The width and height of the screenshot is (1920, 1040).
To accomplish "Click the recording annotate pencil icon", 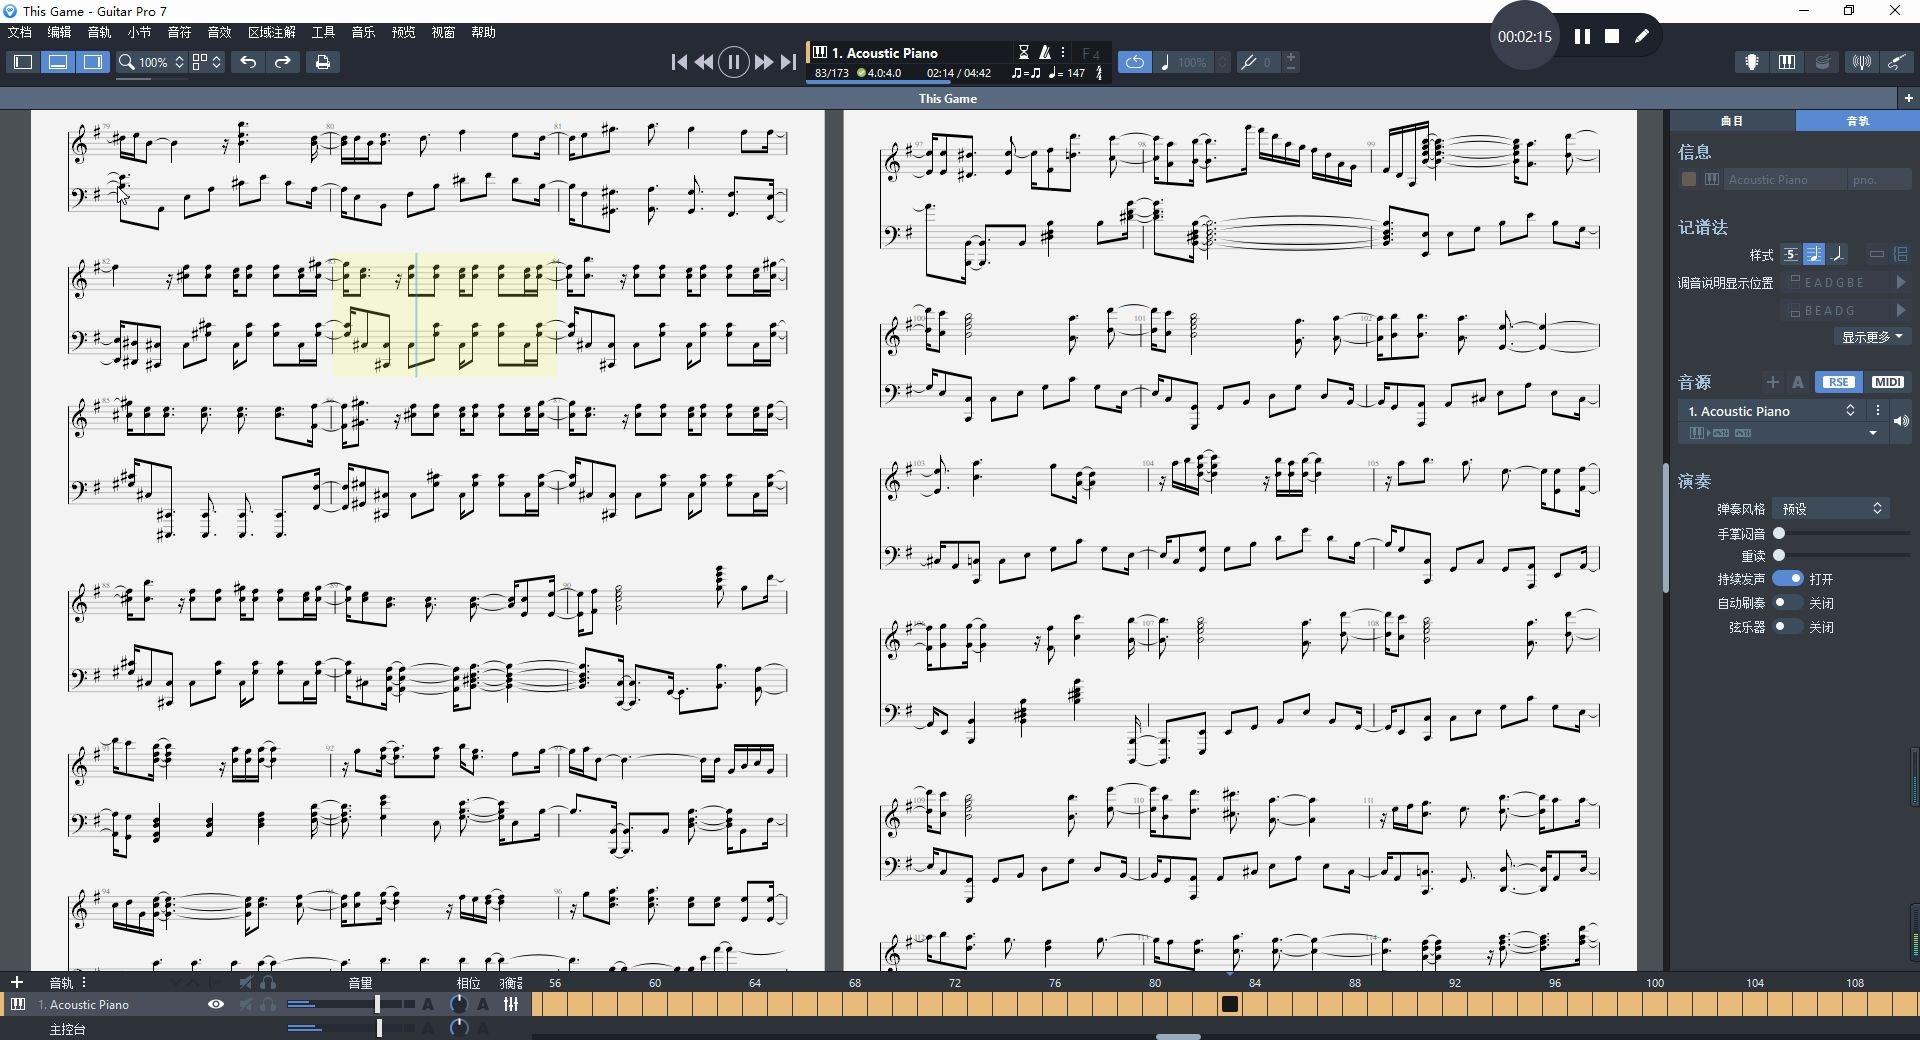I will 1642,36.
